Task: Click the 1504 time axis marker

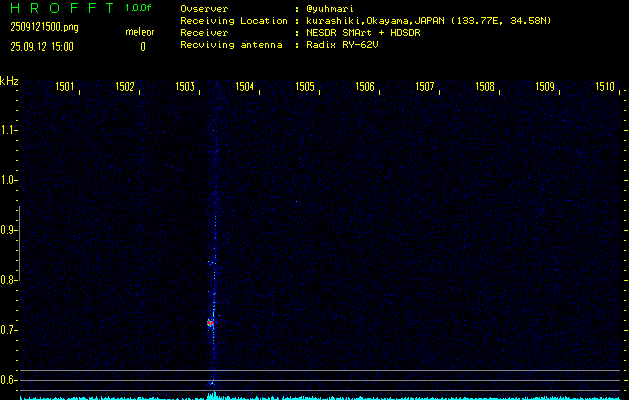Action: tap(245, 86)
